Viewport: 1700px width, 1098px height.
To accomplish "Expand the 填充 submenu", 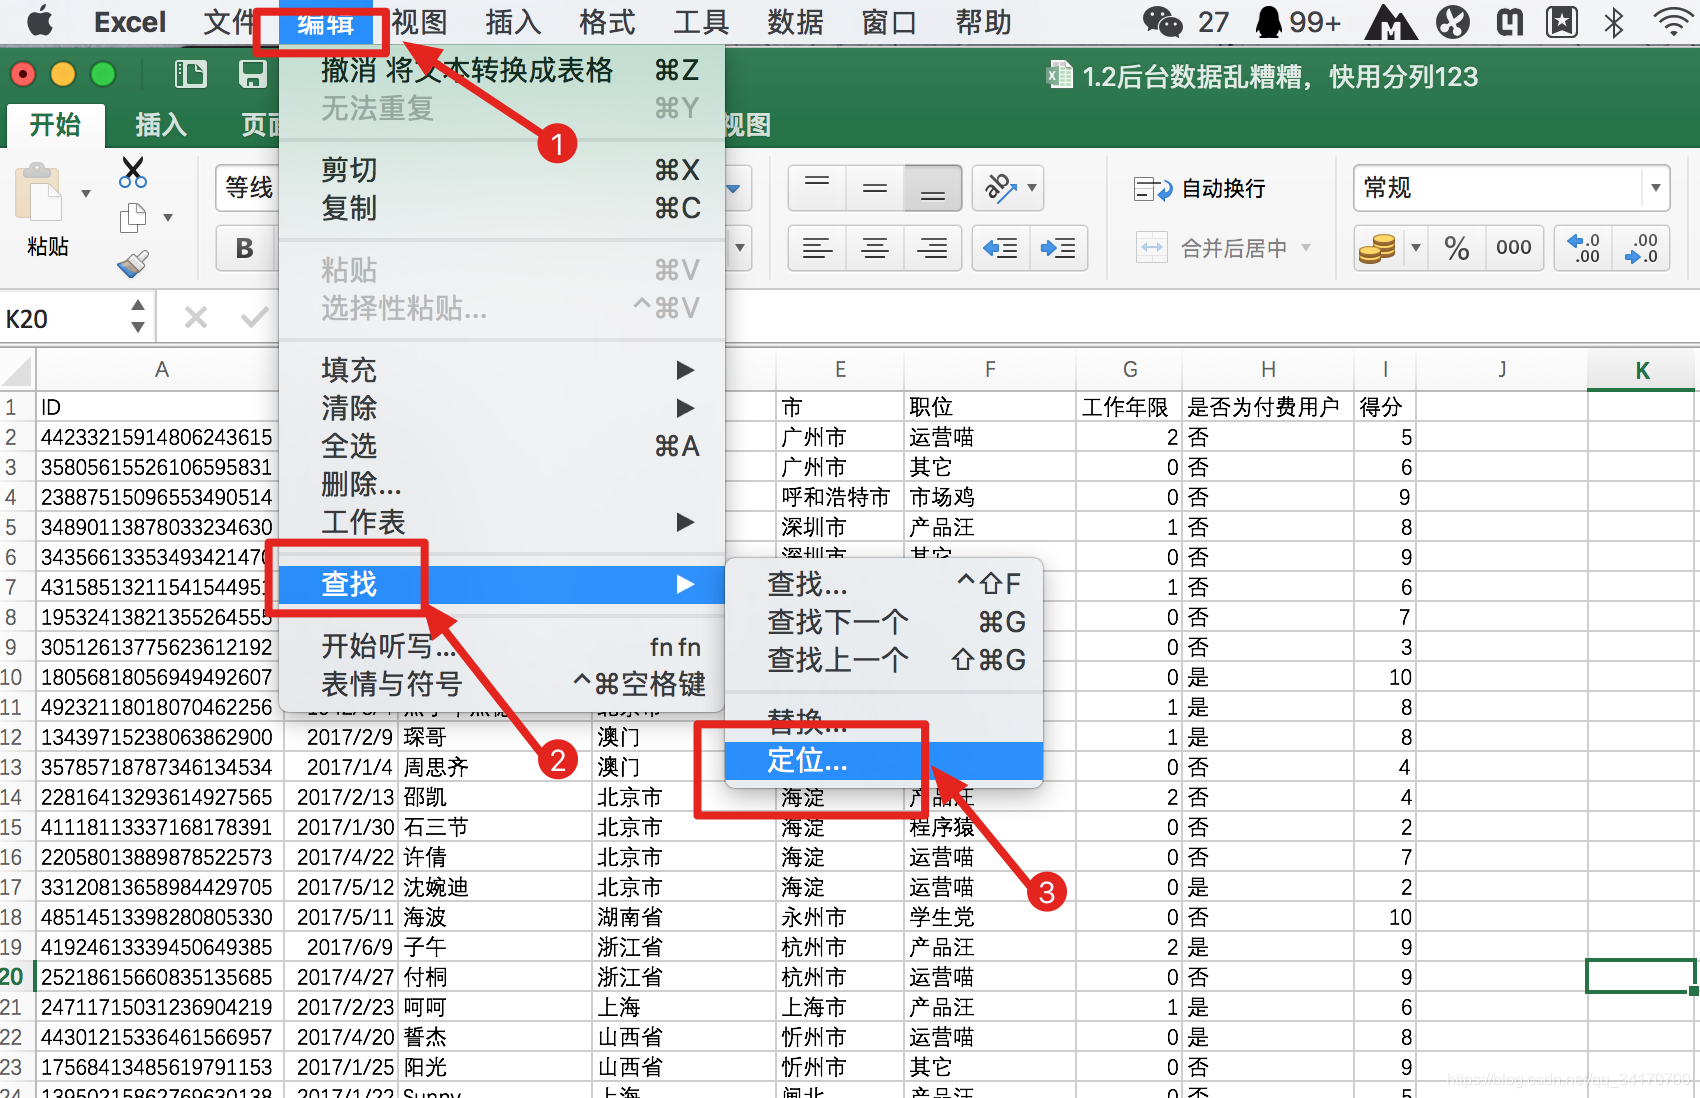I will [x=502, y=370].
